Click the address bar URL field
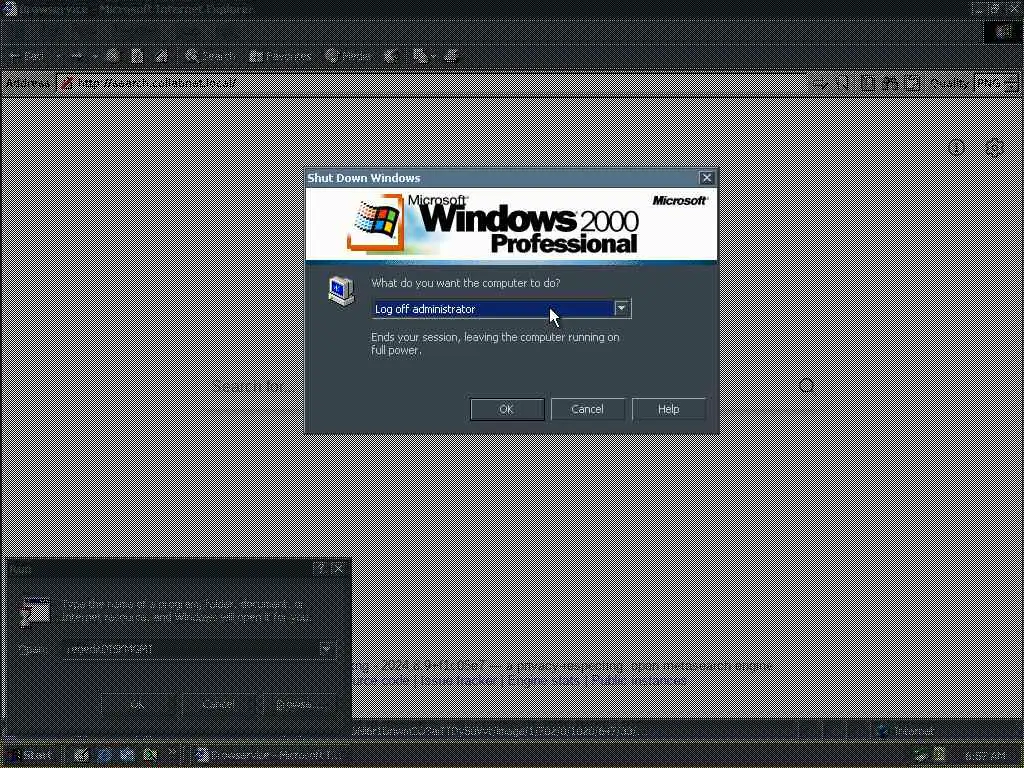Screen dimensions: 1024x768 (x=431, y=83)
